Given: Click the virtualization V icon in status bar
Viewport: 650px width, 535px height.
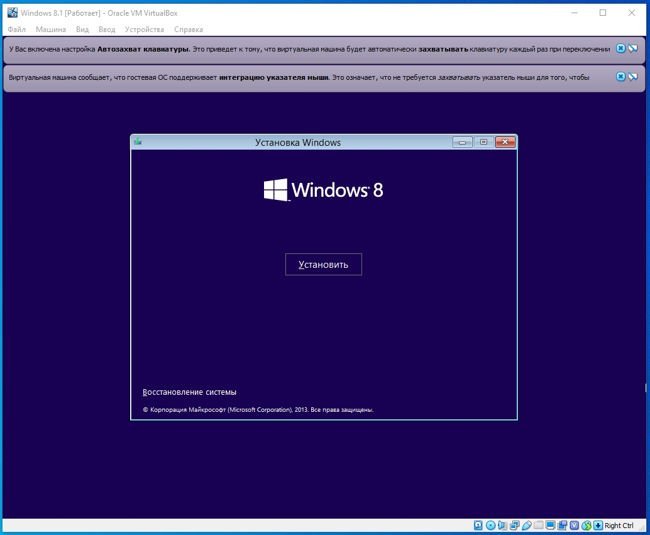Looking at the screenshot, I should [574, 525].
